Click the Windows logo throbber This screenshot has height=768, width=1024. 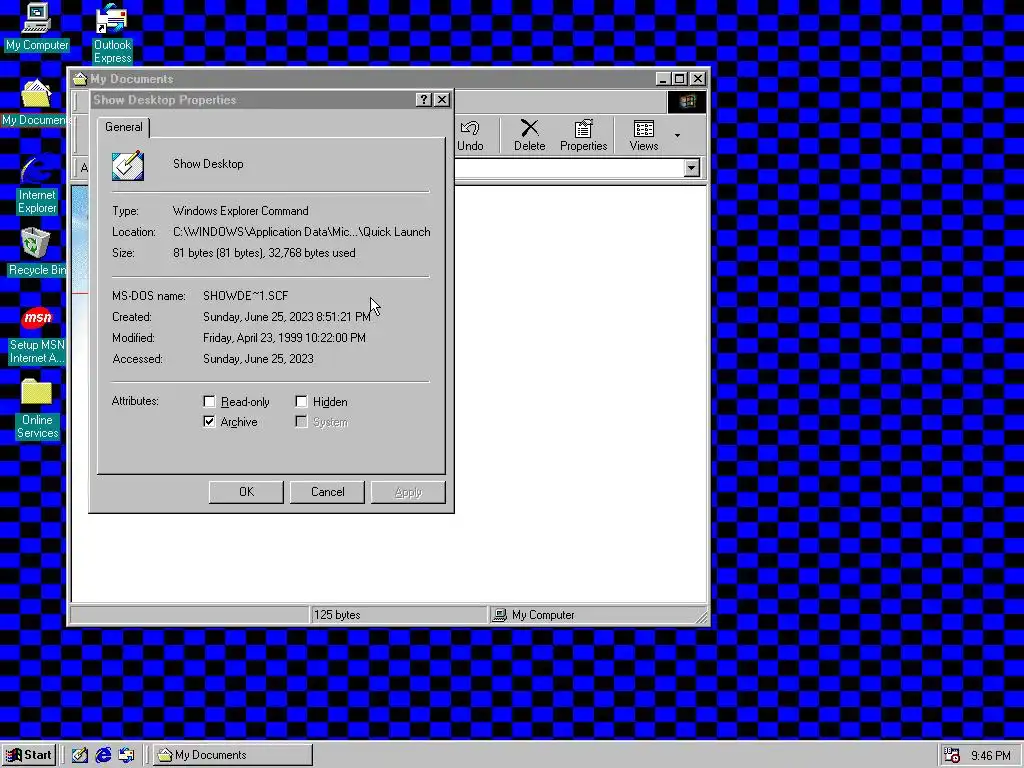(x=686, y=102)
